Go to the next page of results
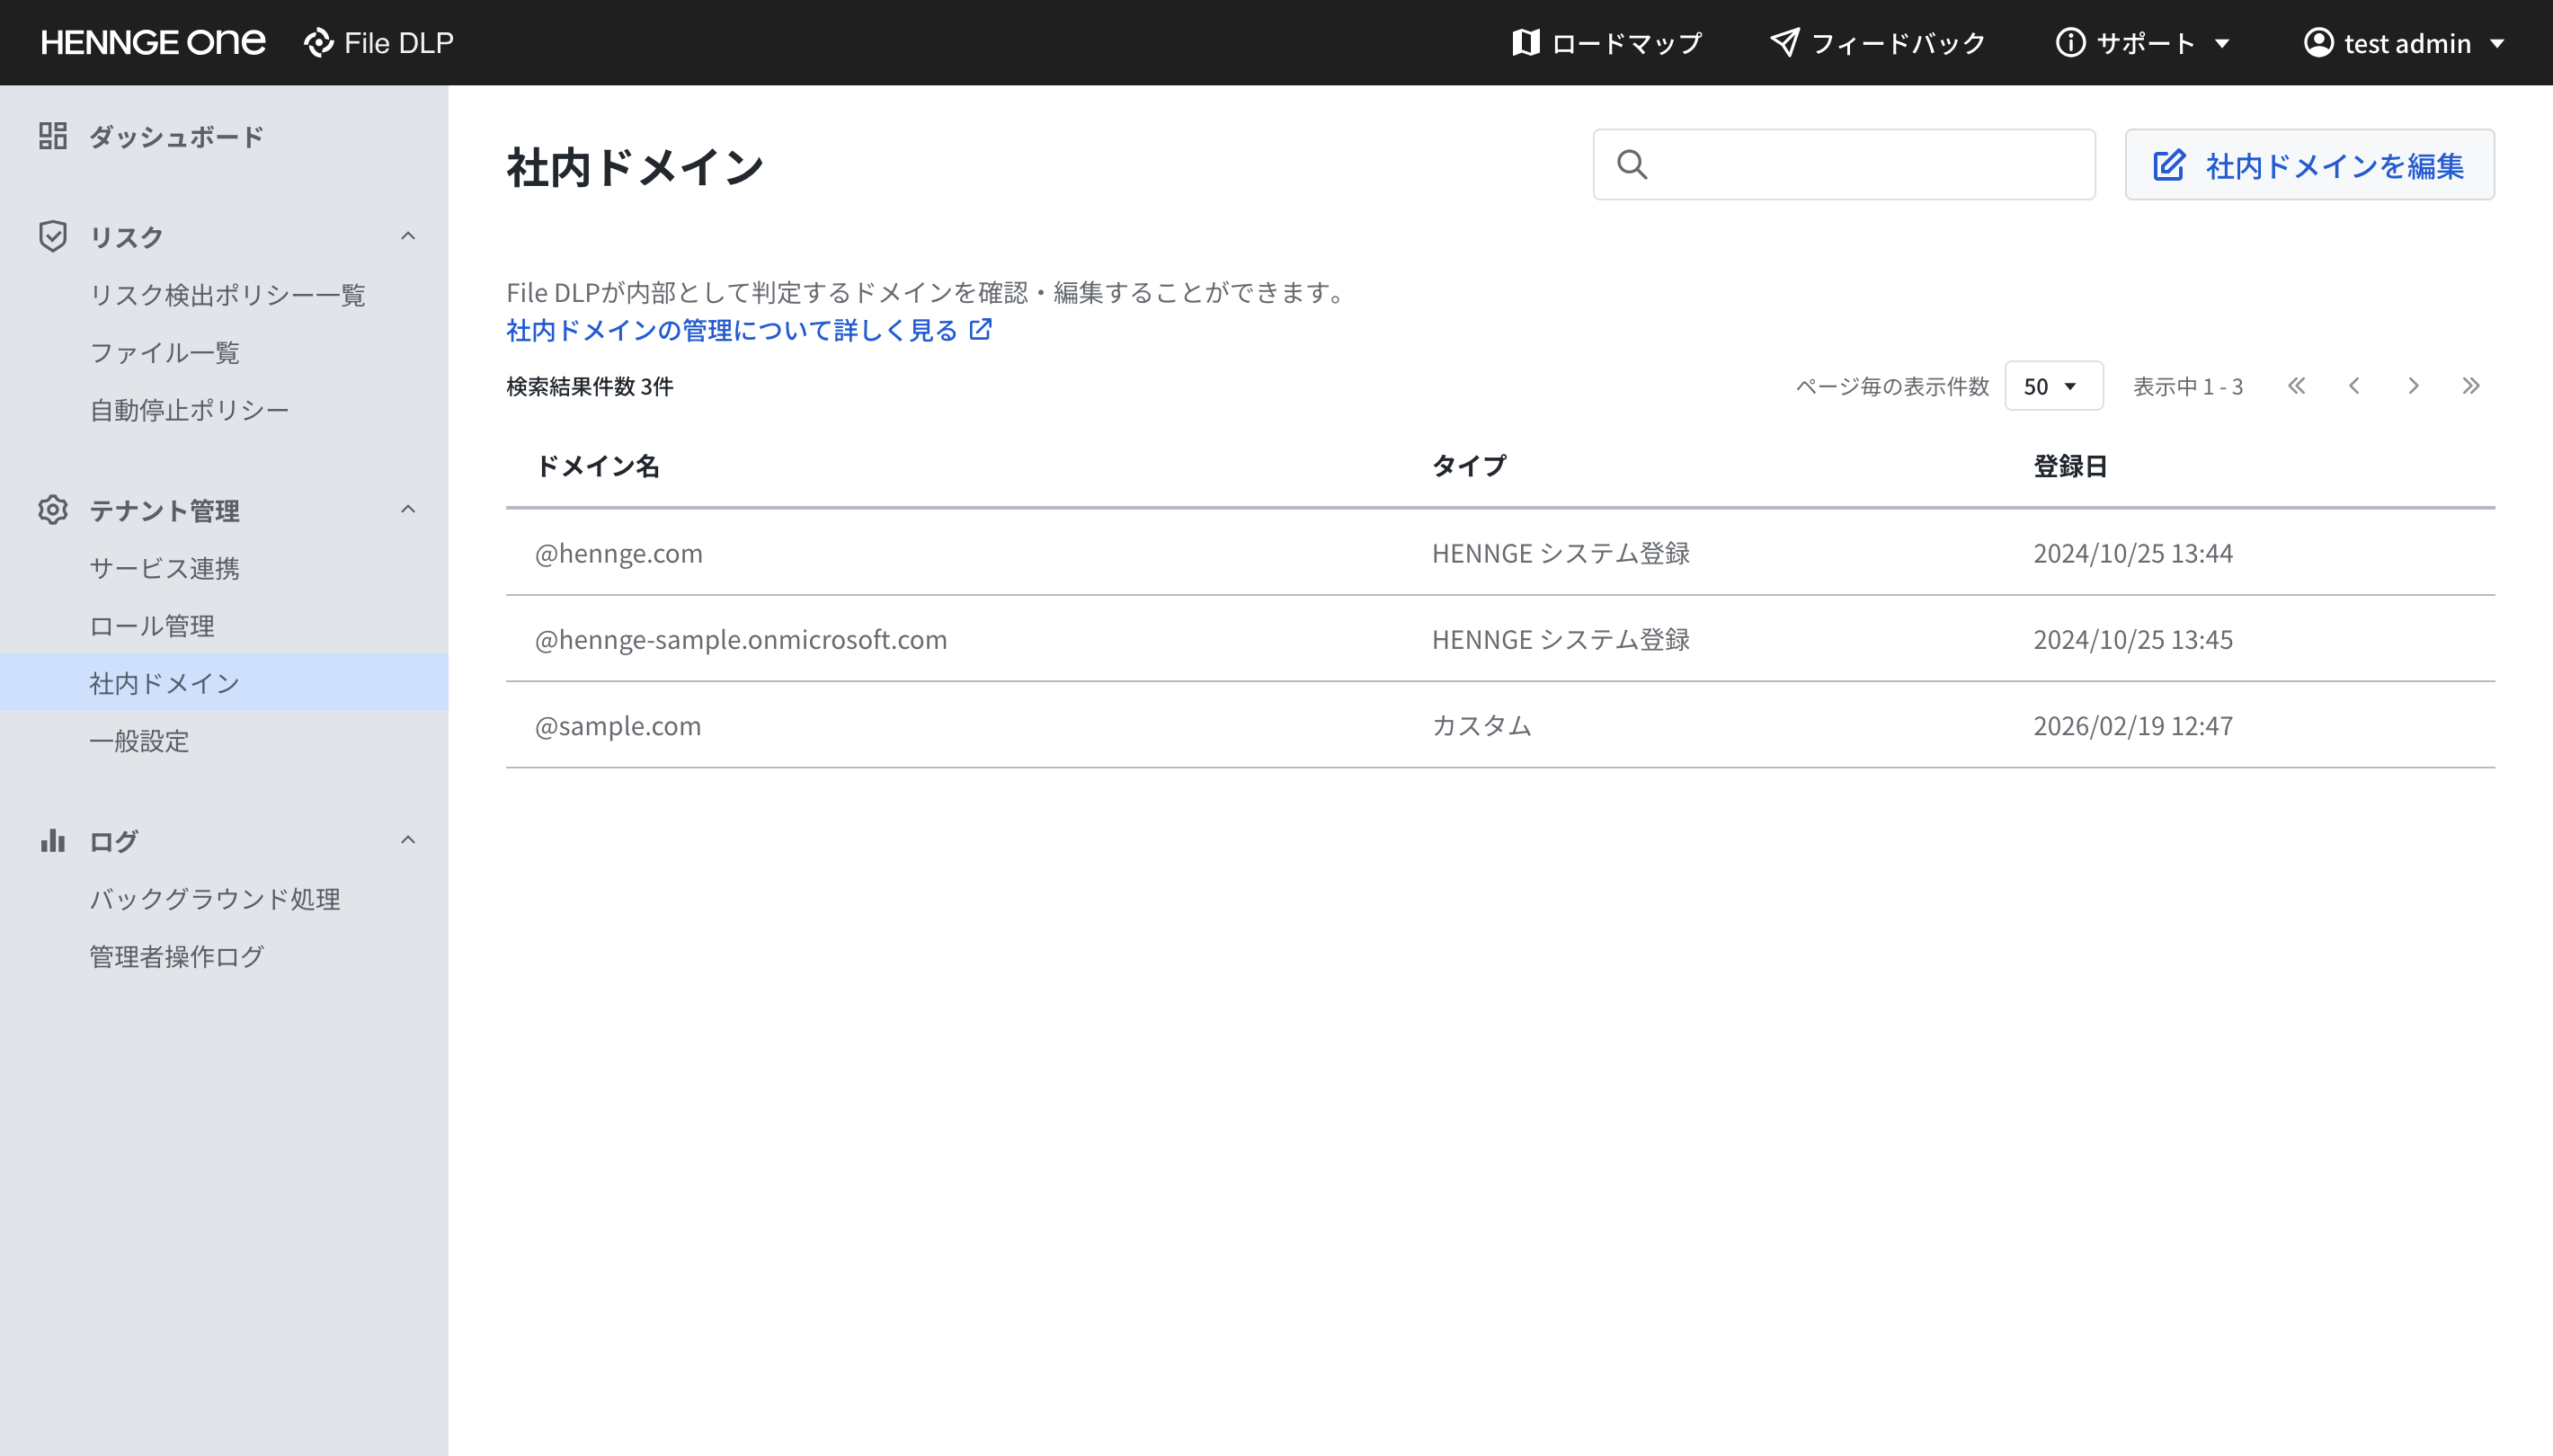Image resolution: width=2553 pixels, height=1456 pixels. (x=2413, y=386)
